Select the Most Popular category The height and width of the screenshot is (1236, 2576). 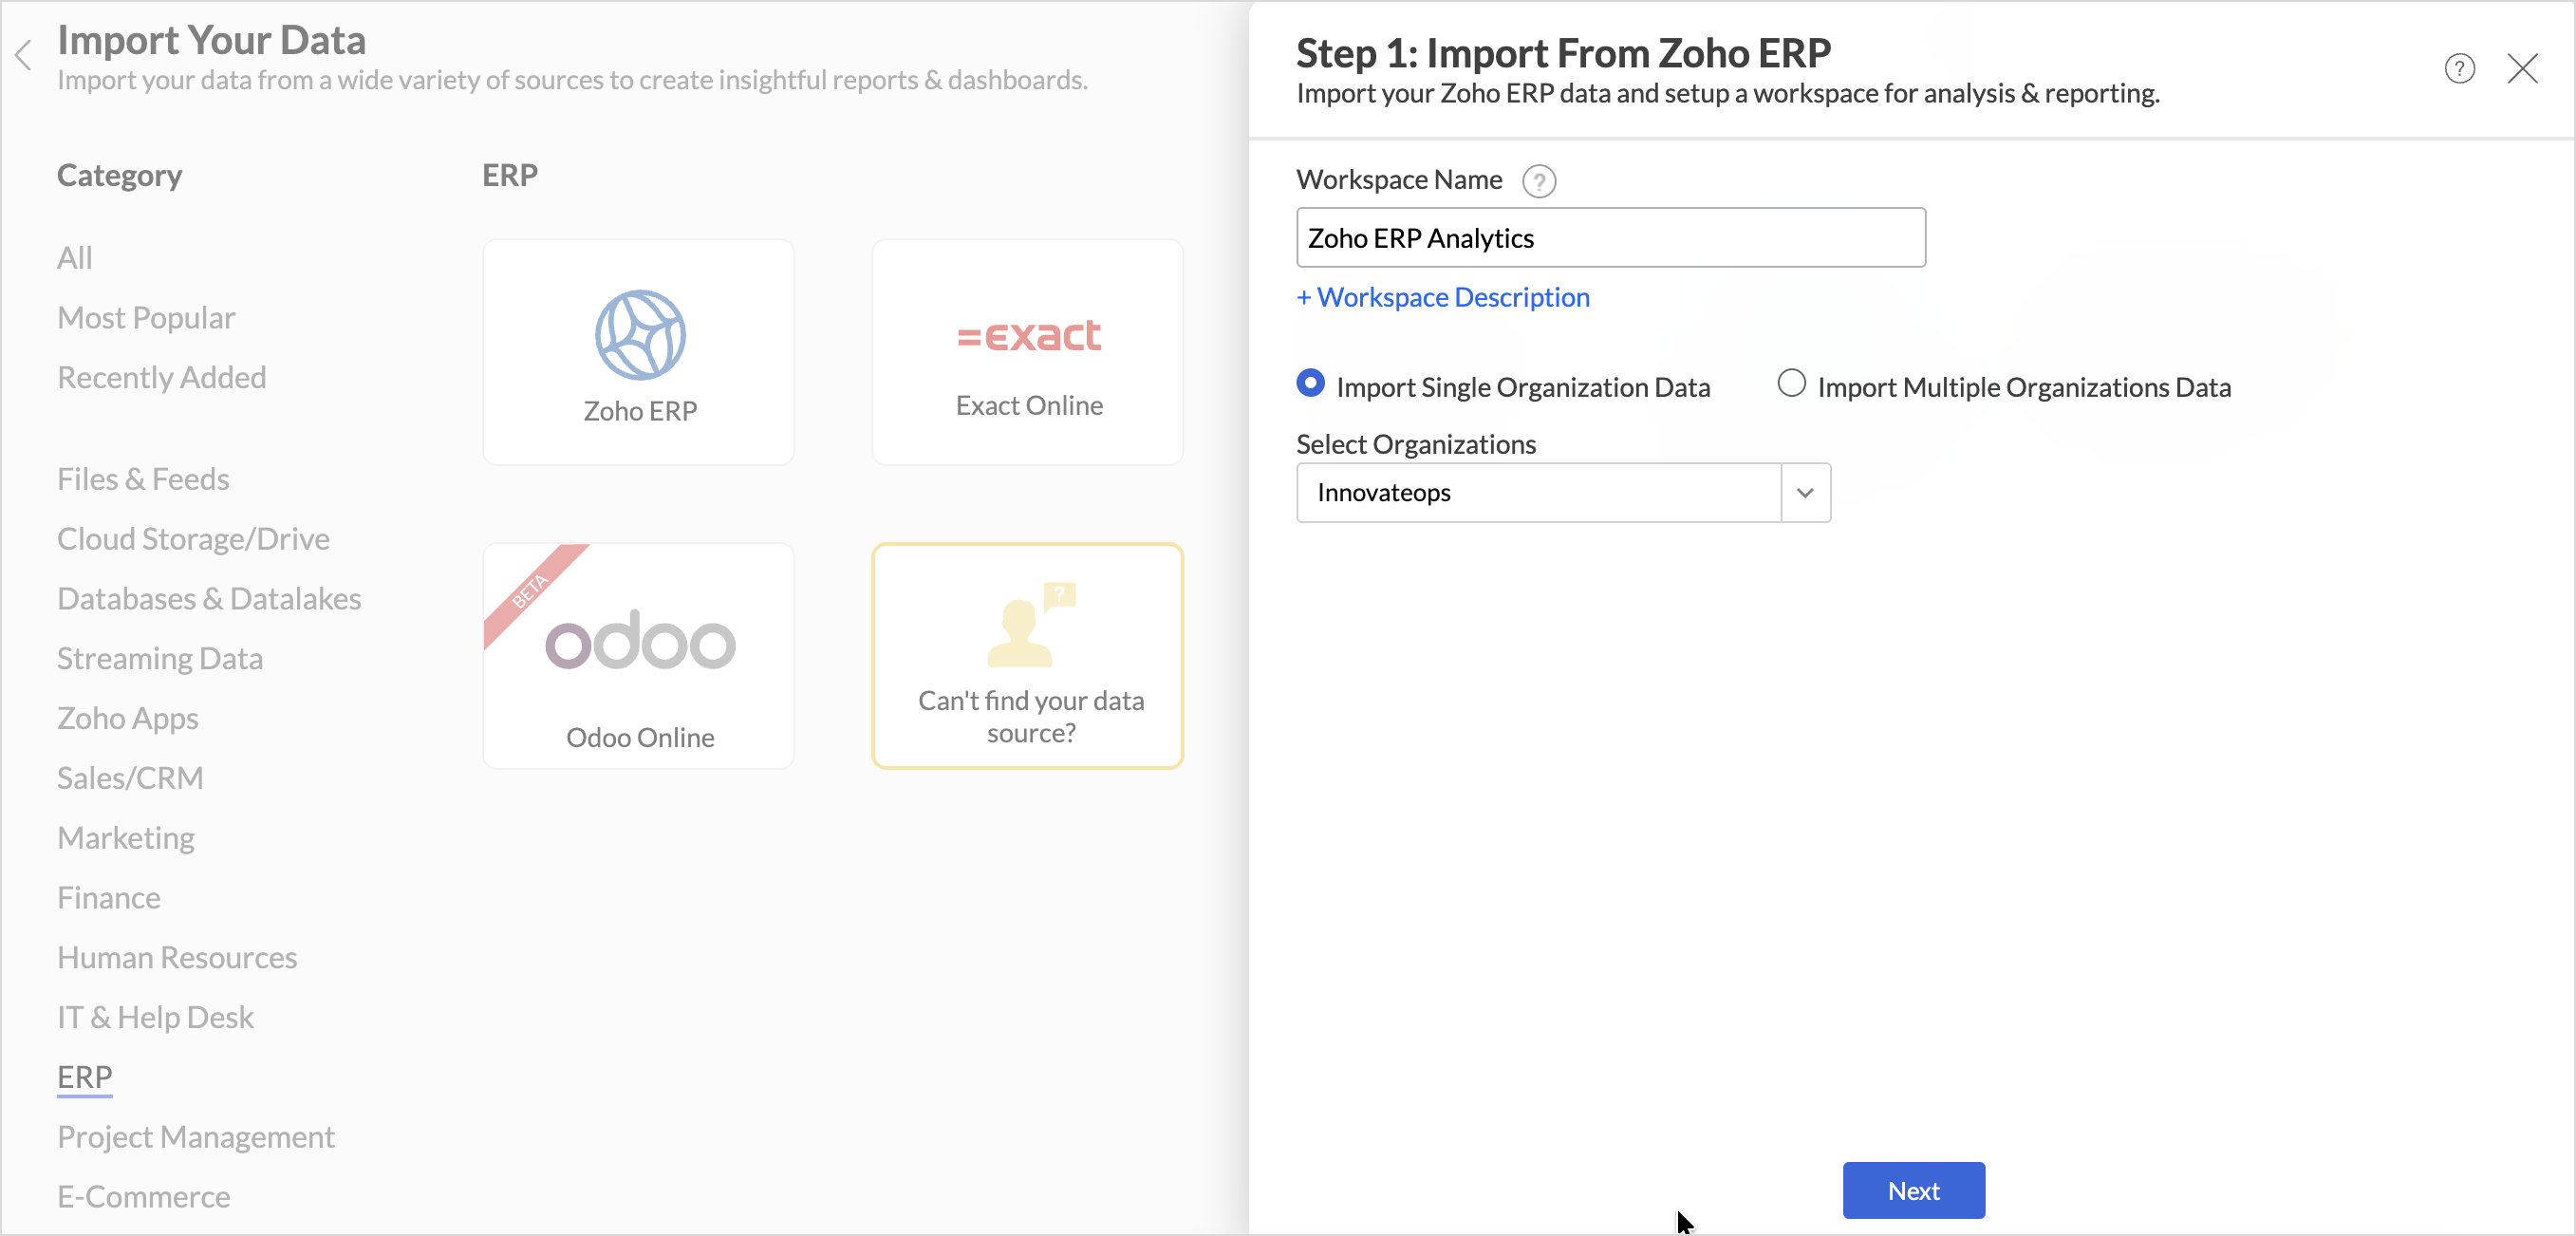click(x=146, y=318)
